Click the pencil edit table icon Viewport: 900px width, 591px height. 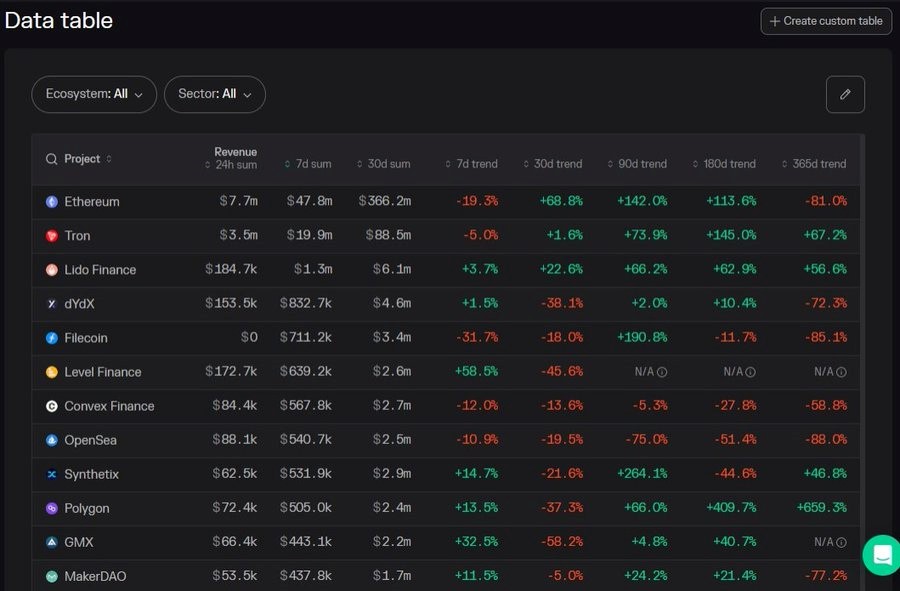845,94
